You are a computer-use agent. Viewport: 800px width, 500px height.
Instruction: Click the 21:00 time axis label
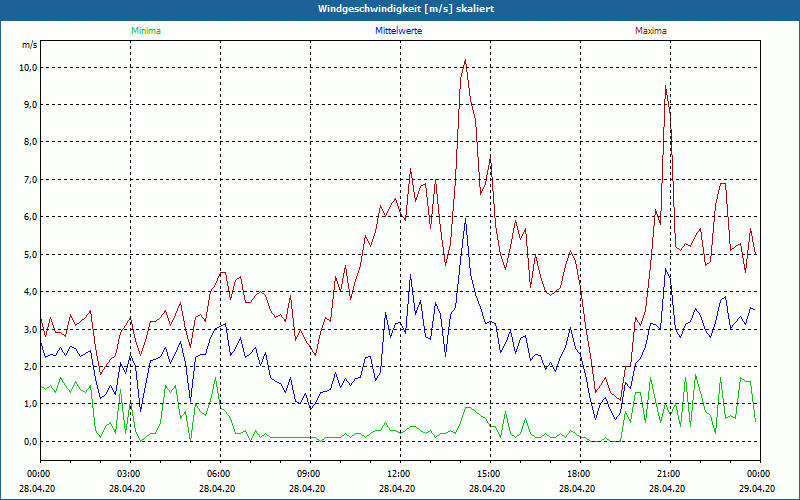point(670,474)
